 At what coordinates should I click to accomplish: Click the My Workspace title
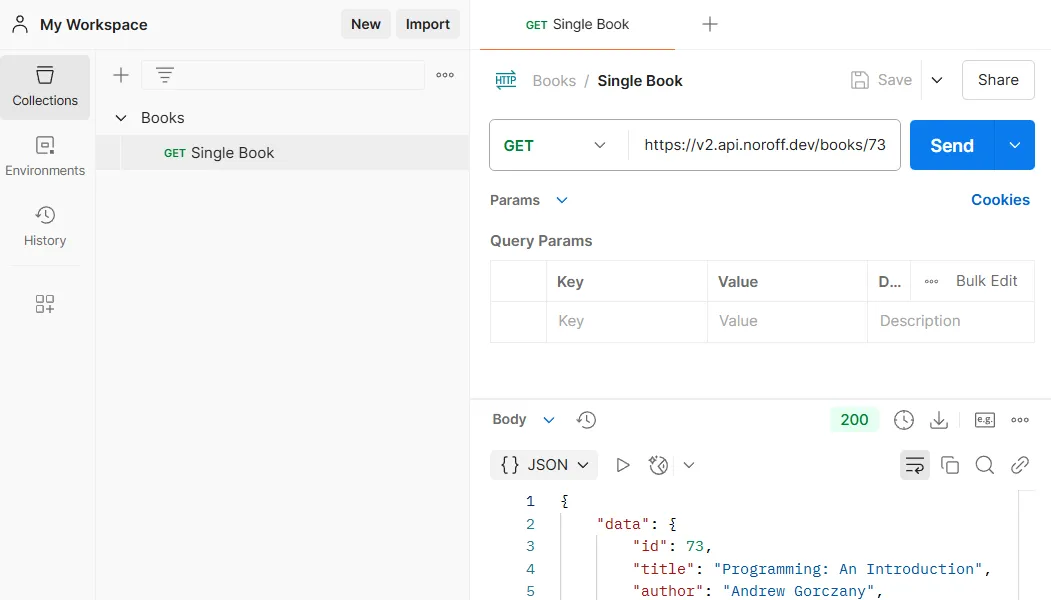[94, 25]
